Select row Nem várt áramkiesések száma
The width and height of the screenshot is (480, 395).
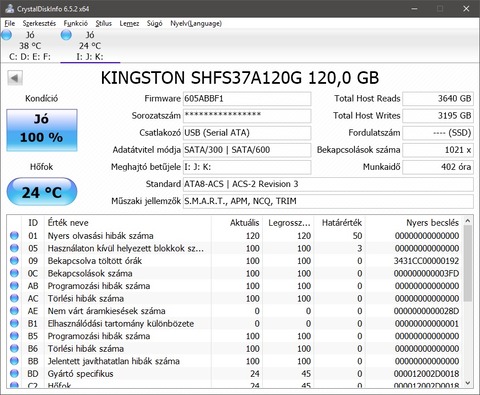[235, 311]
